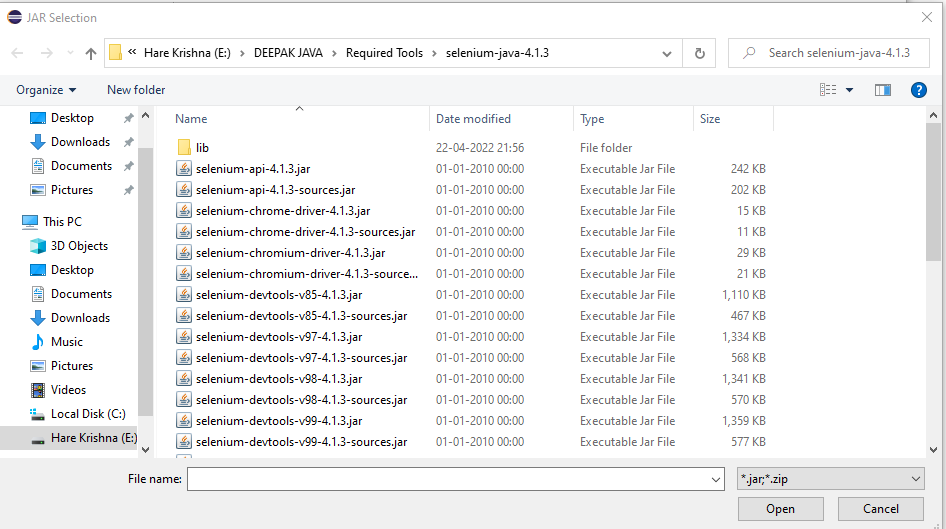Close the JAR Selection dialog
The width and height of the screenshot is (946, 529).
927,17
